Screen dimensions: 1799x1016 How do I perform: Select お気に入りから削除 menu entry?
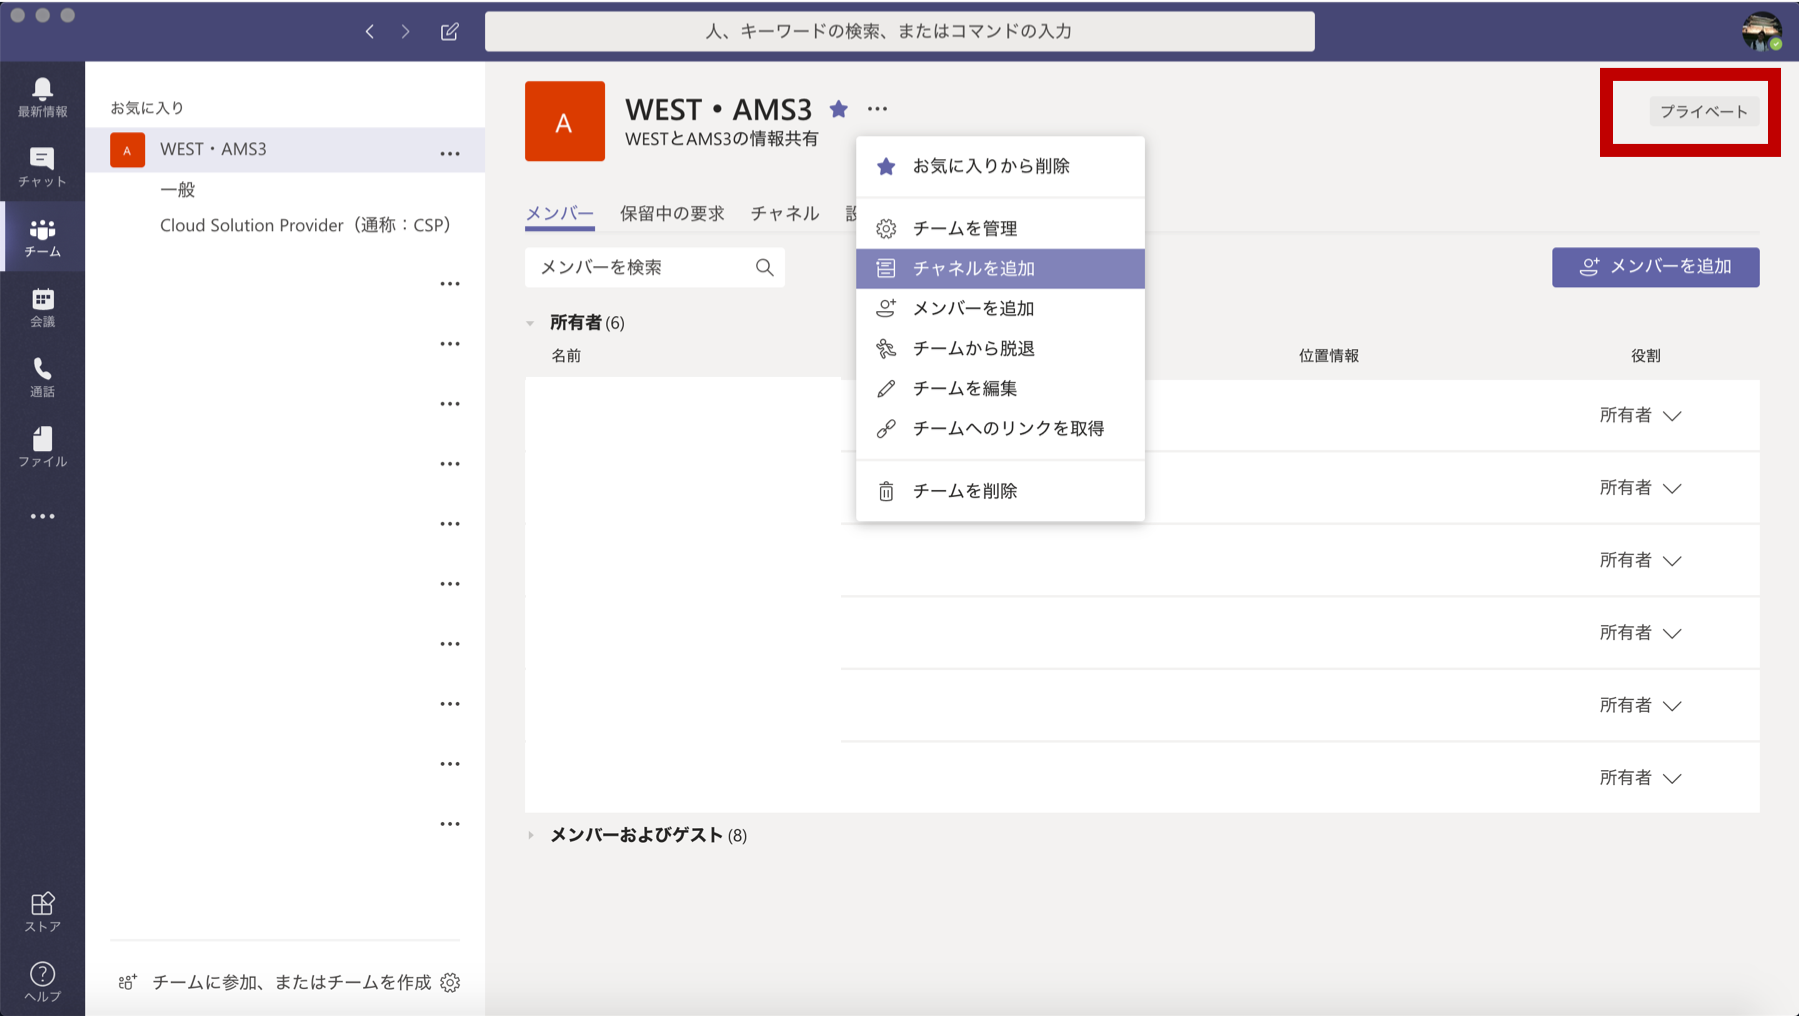[x=1000, y=166]
